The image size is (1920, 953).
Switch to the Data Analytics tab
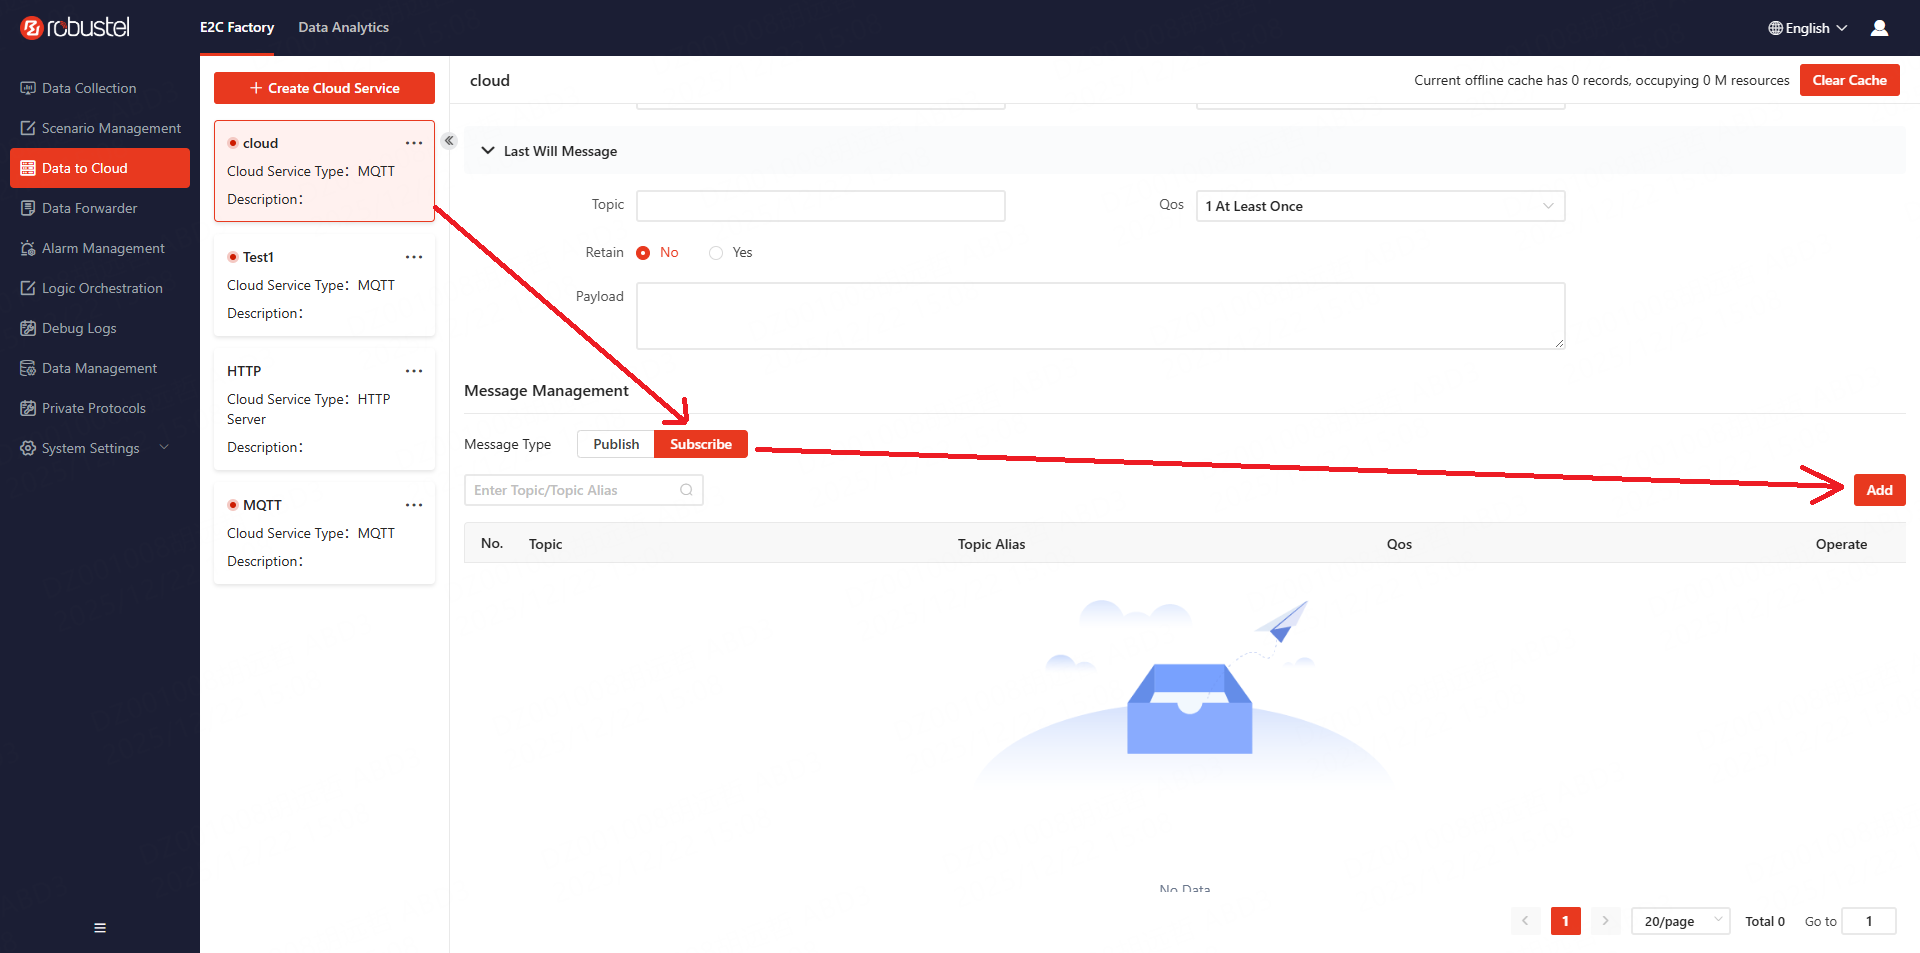tap(343, 27)
